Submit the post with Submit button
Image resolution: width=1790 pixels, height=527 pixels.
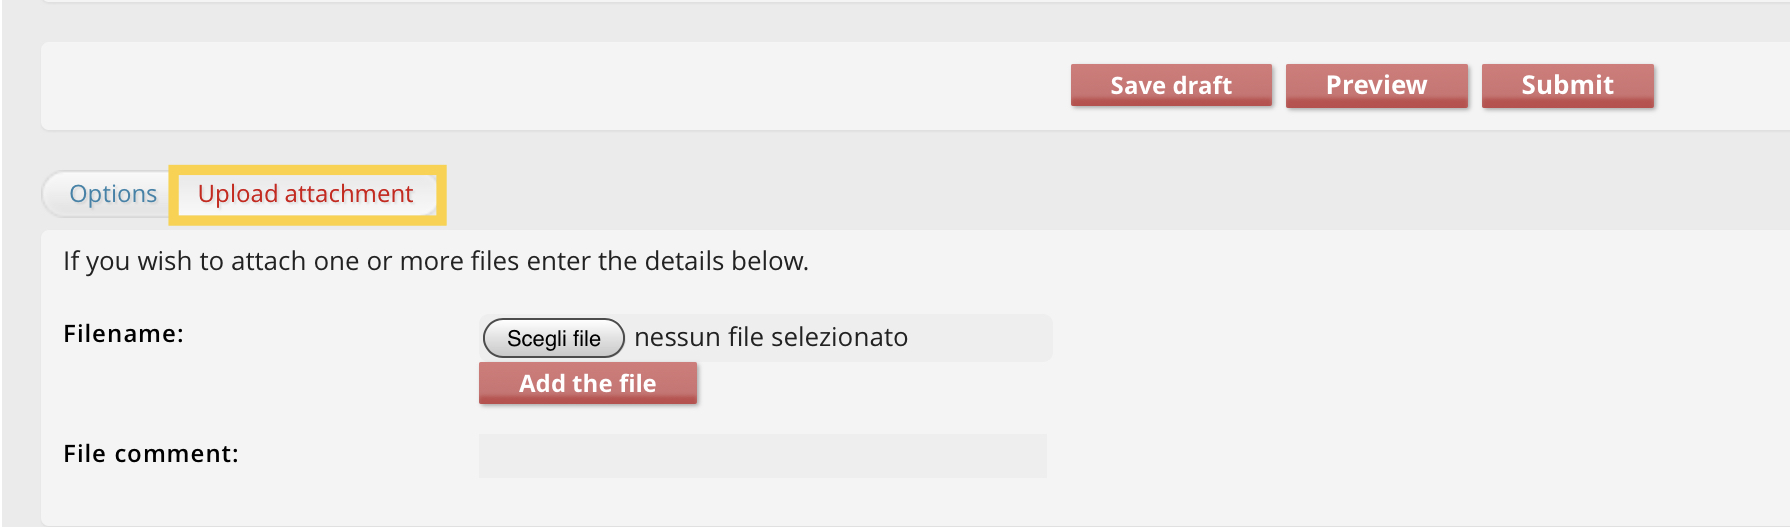(x=1567, y=85)
